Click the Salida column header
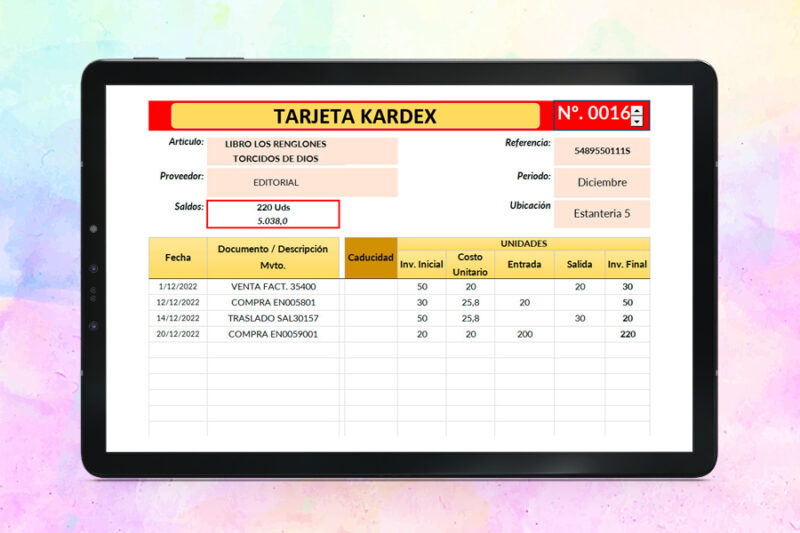The height and width of the screenshot is (533, 800). pyautogui.click(x=580, y=264)
